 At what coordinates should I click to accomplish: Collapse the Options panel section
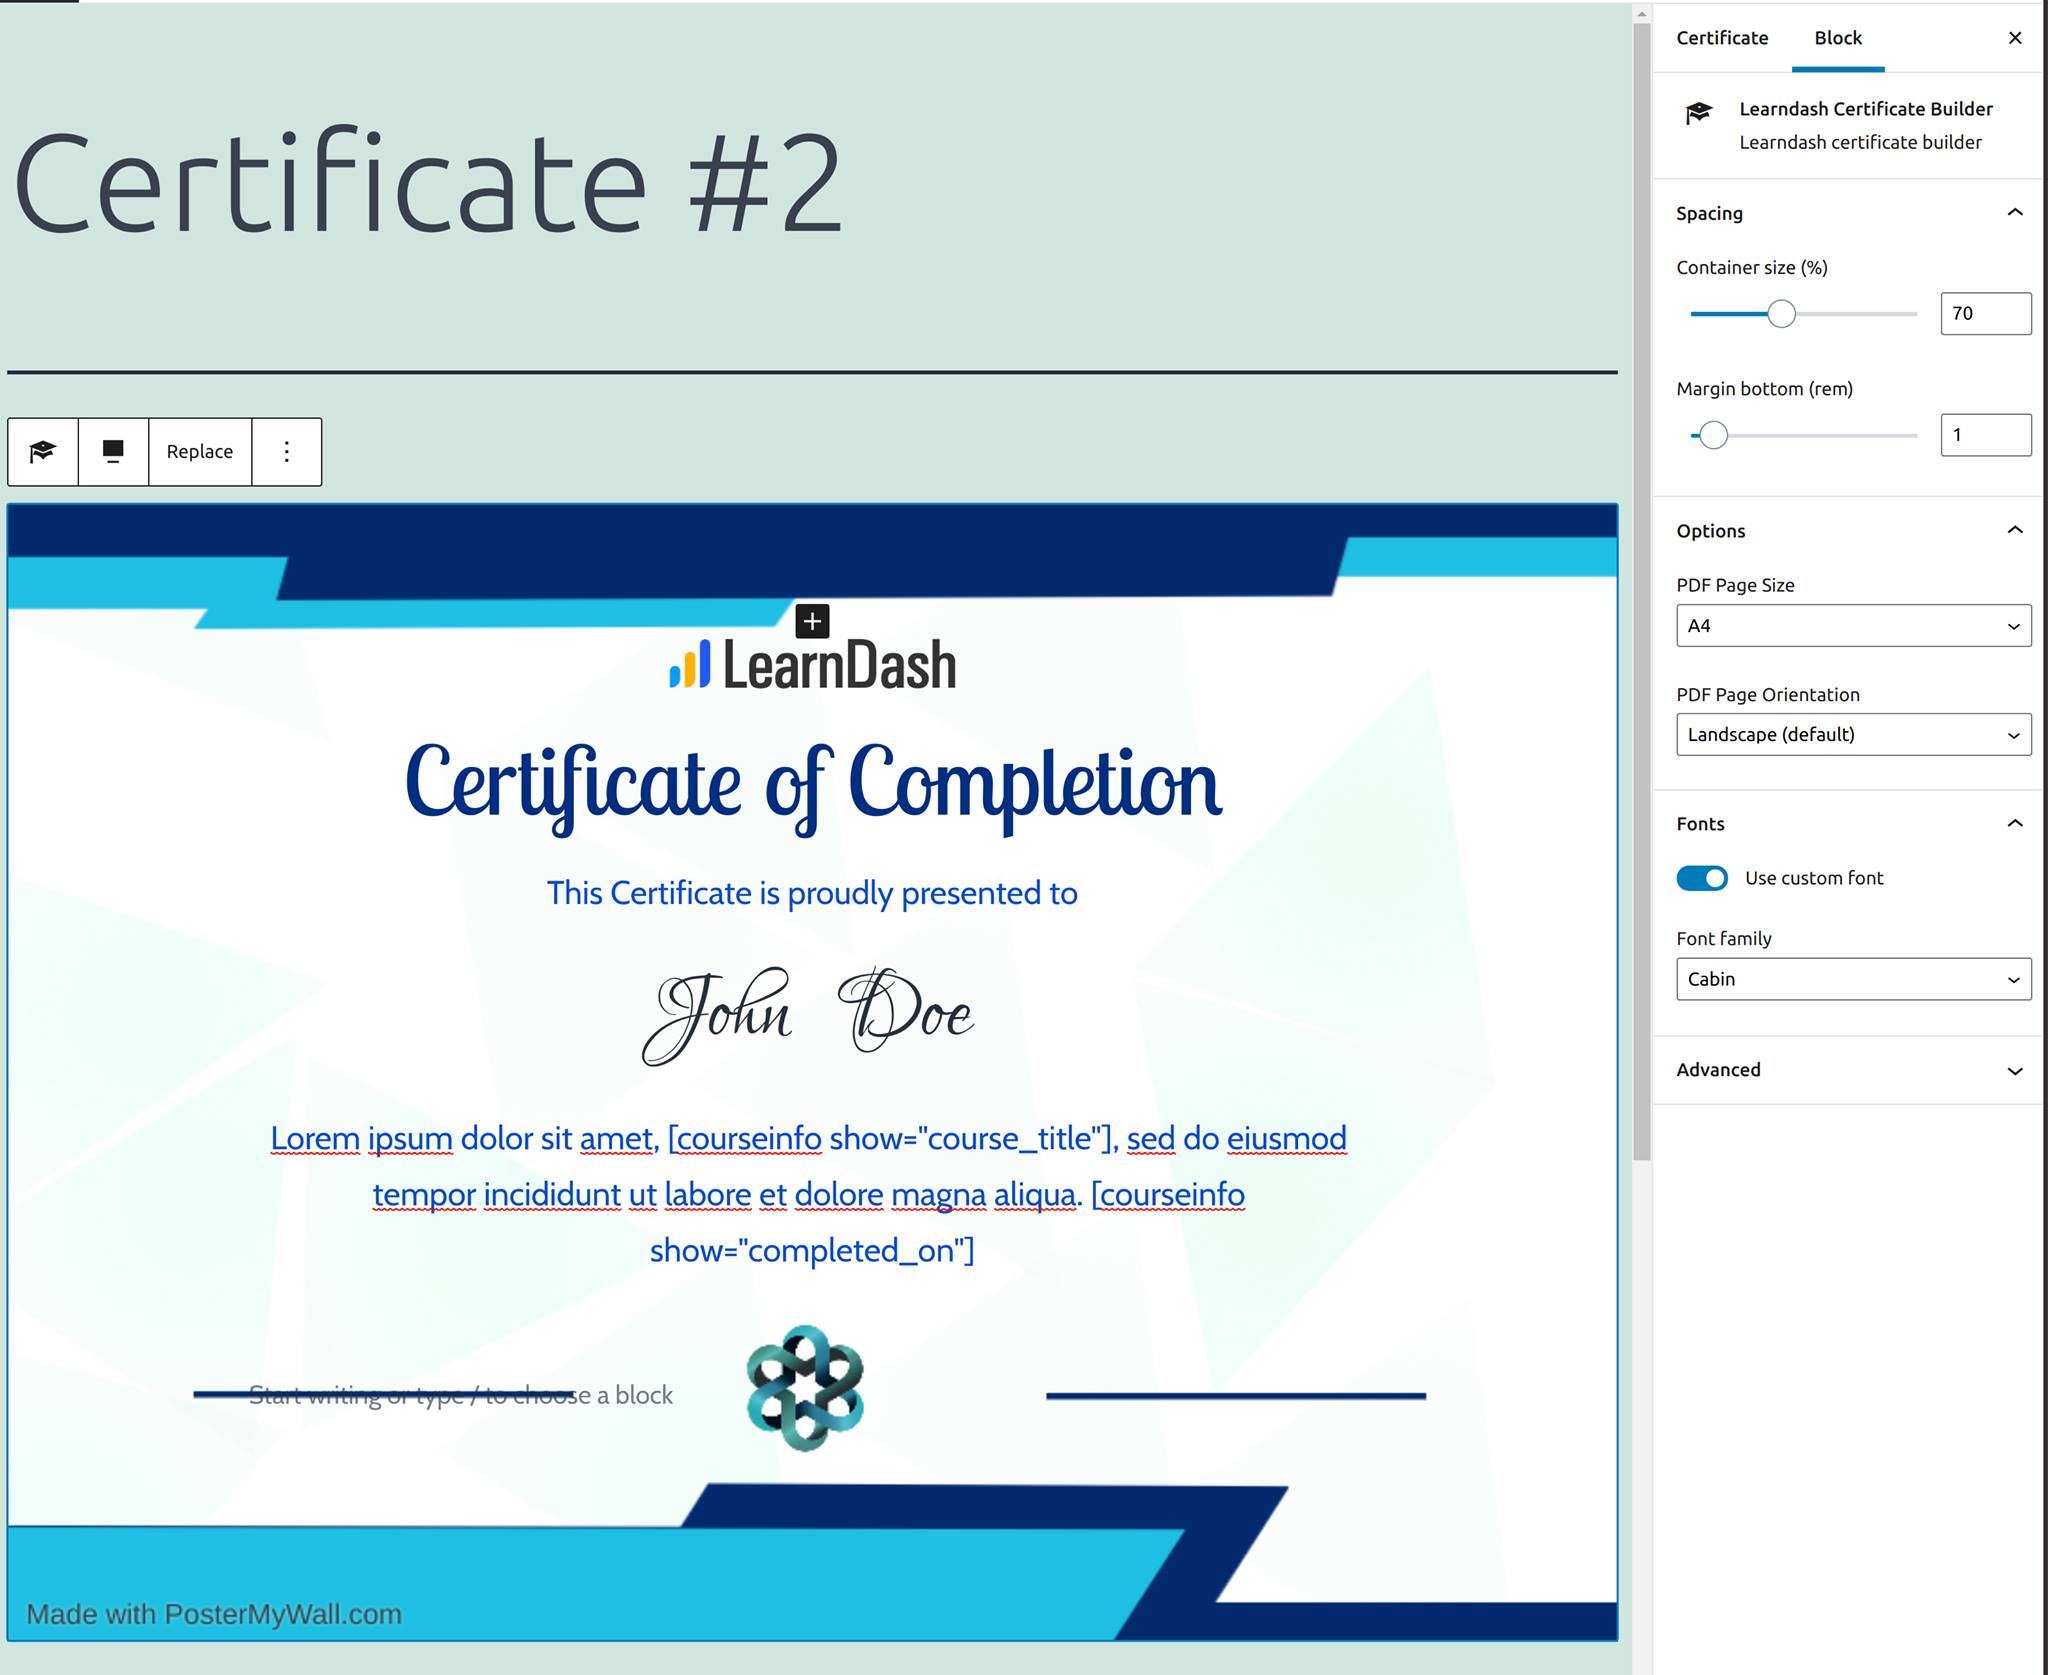(x=2014, y=530)
